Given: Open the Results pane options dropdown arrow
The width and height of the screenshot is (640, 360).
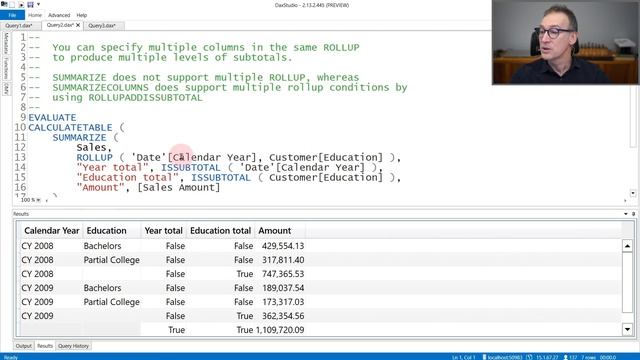Looking at the screenshot, I should [x=626, y=214].
